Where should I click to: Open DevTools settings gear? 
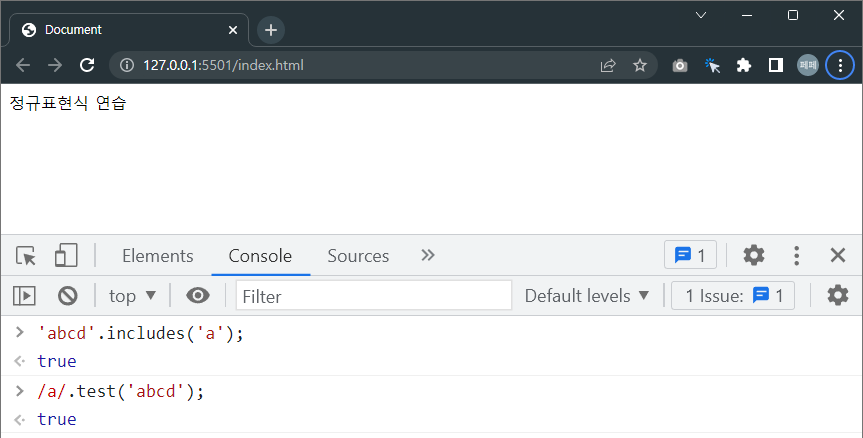(x=753, y=255)
